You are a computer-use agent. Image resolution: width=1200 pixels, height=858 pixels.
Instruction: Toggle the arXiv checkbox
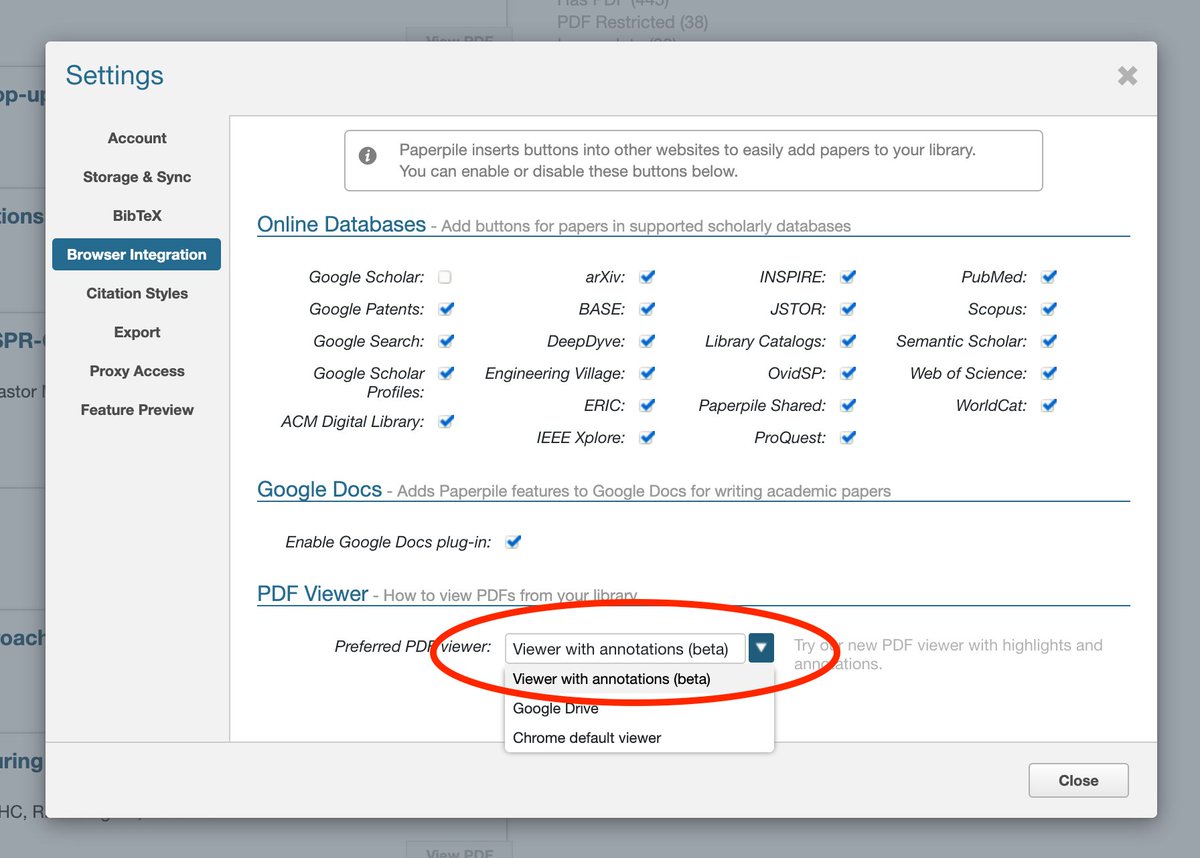point(648,277)
